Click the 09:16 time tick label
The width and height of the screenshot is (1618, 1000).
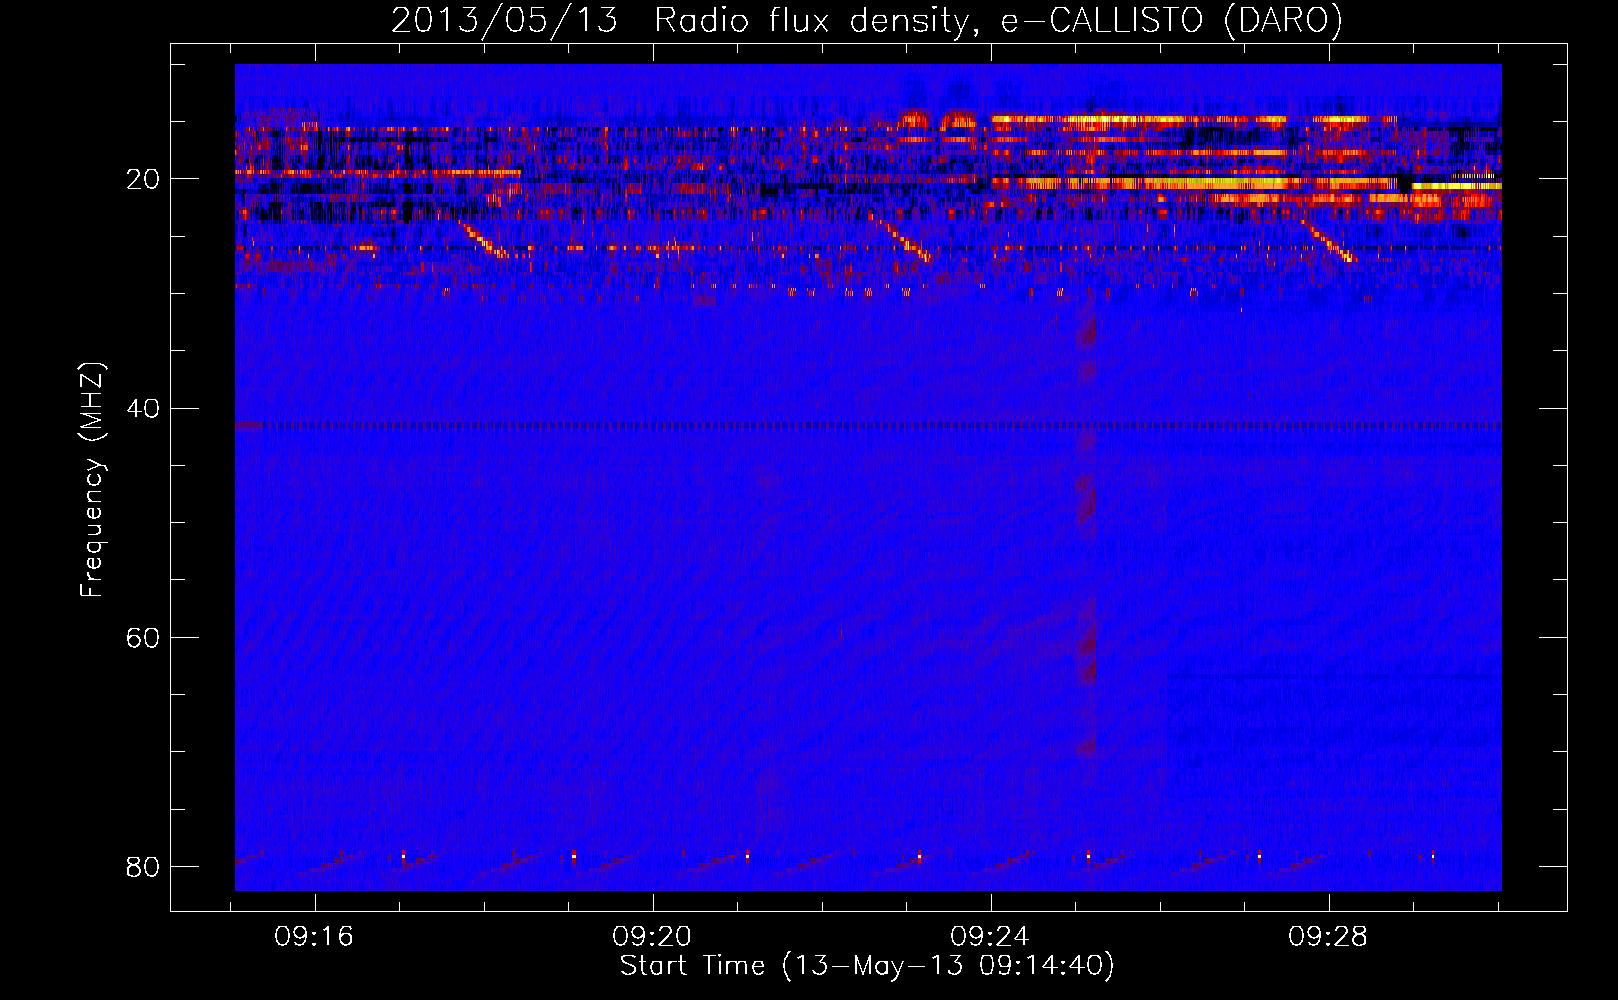(x=315, y=937)
